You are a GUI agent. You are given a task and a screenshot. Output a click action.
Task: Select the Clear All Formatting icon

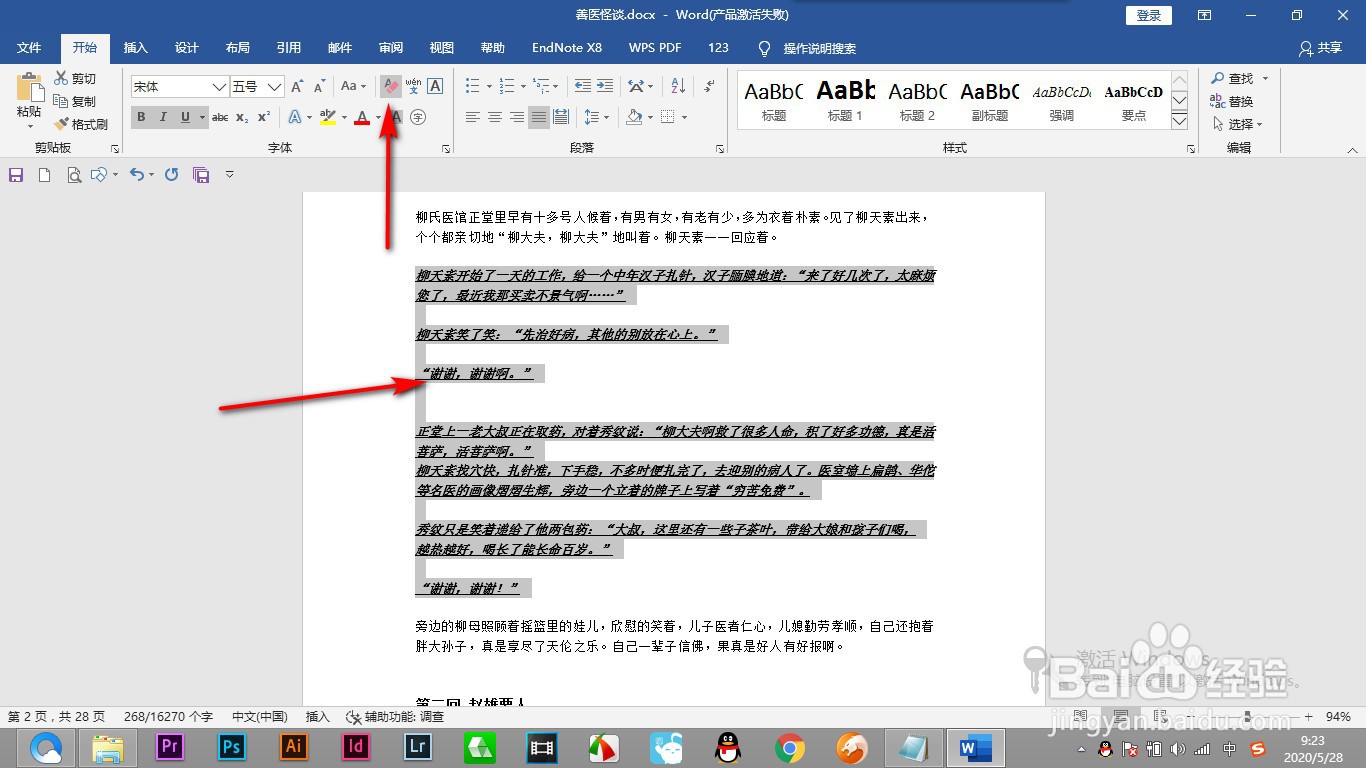coord(390,86)
